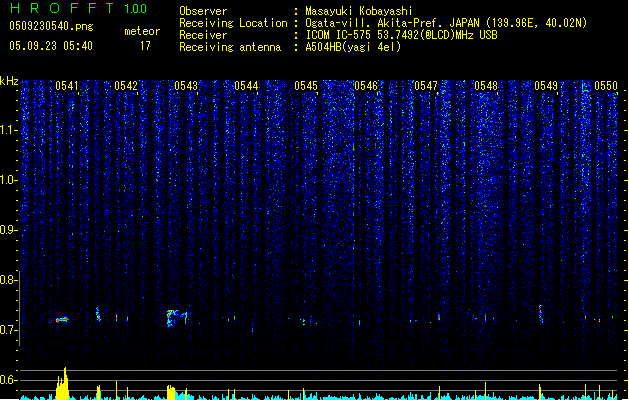Click the 0542 time marker
The height and width of the screenshot is (400, 629).
click(x=126, y=86)
